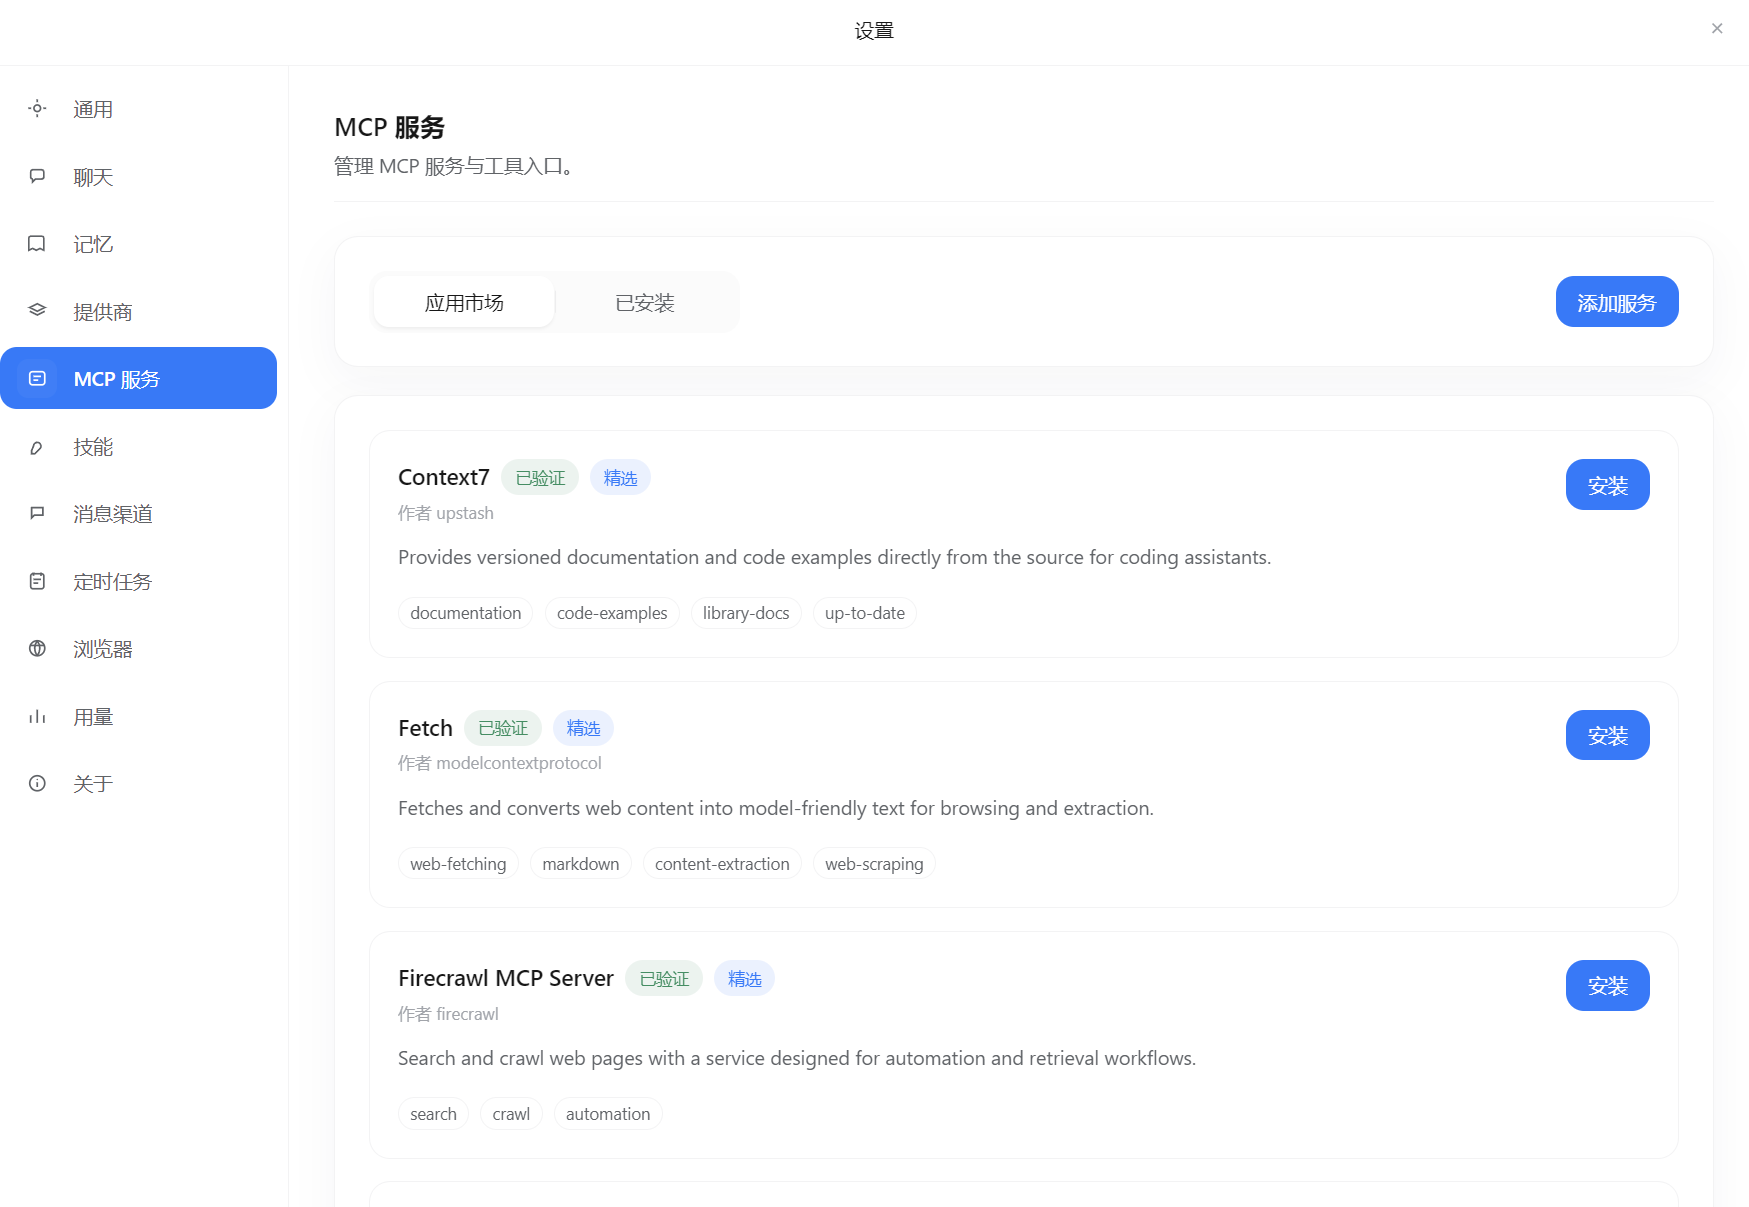Install the Fetch service
Image resolution: width=1749 pixels, height=1207 pixels.
(x=1607, y=734)
